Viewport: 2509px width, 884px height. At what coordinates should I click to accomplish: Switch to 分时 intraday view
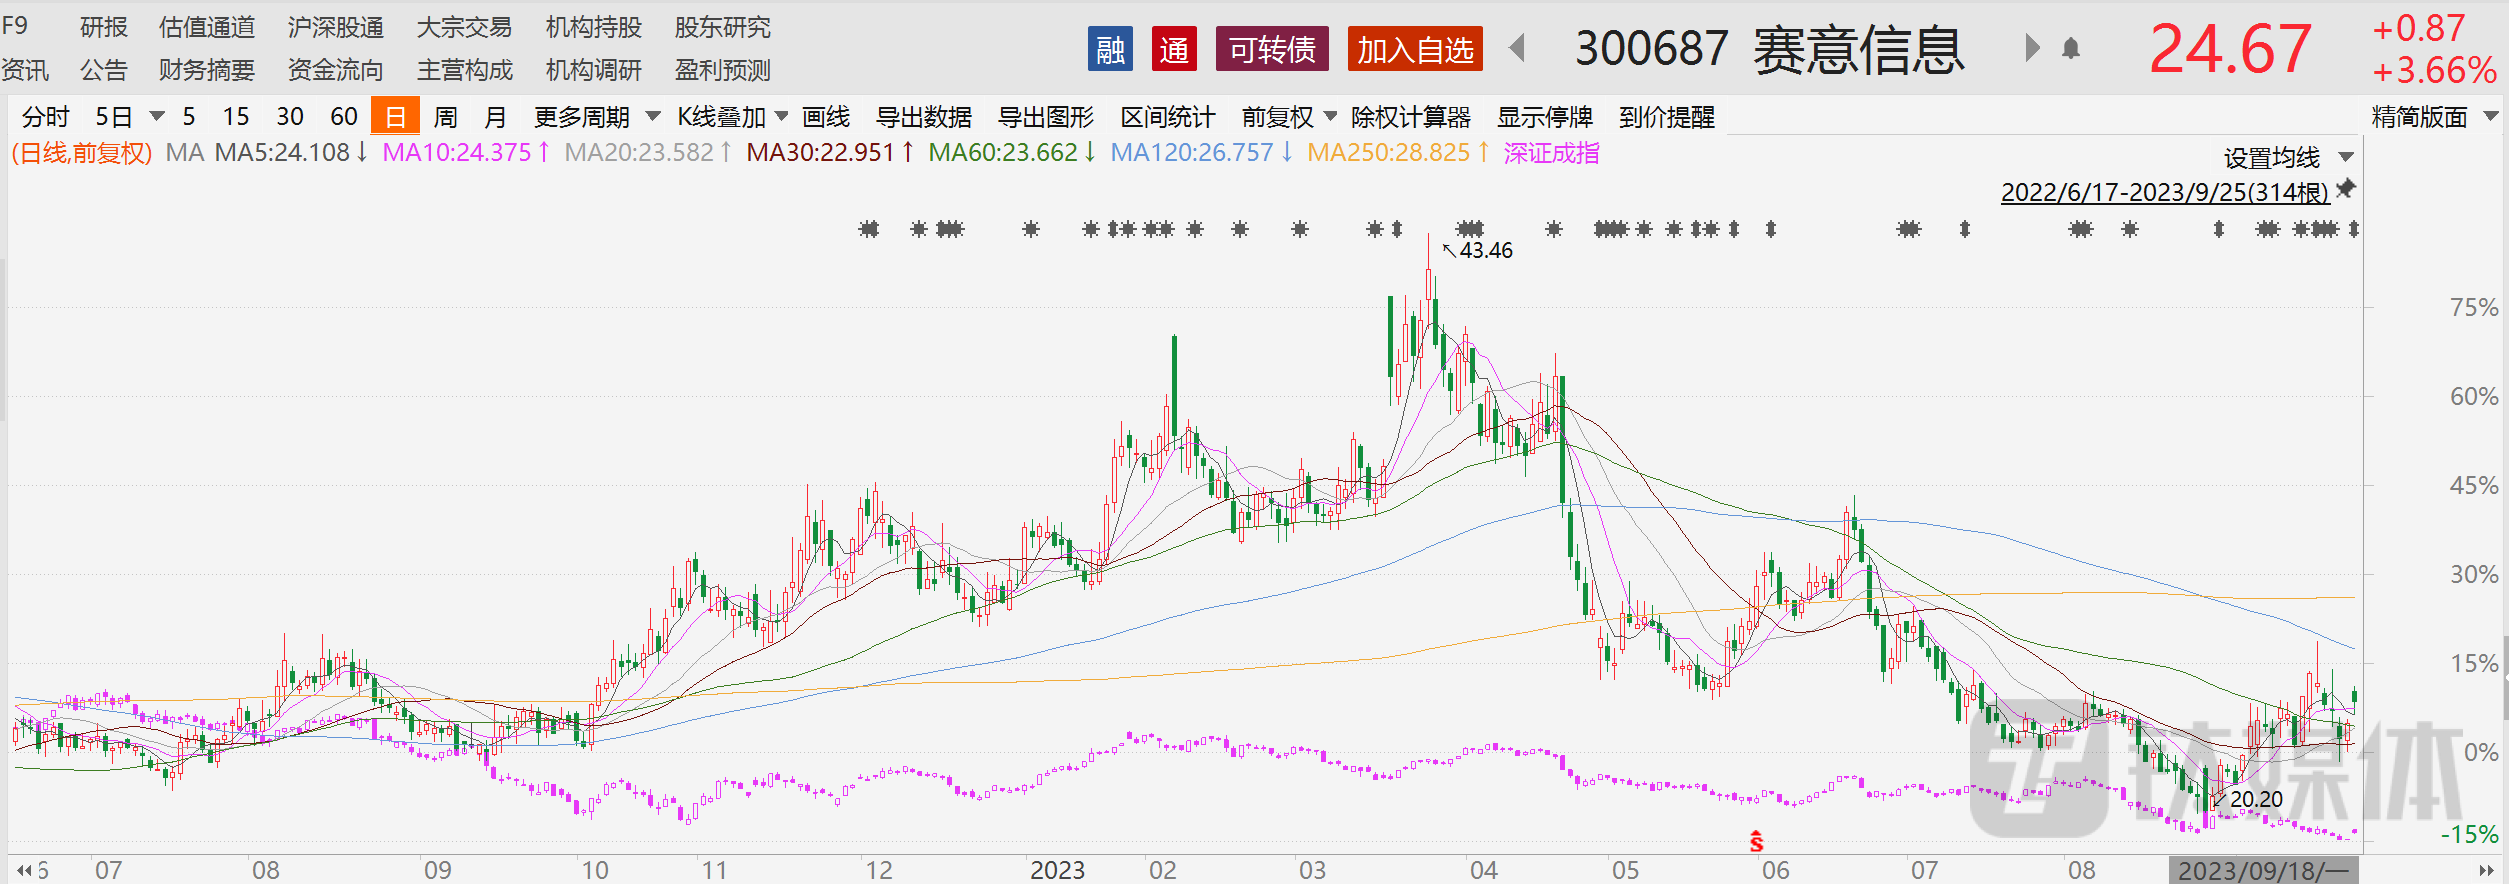click(x=45, y=117)
